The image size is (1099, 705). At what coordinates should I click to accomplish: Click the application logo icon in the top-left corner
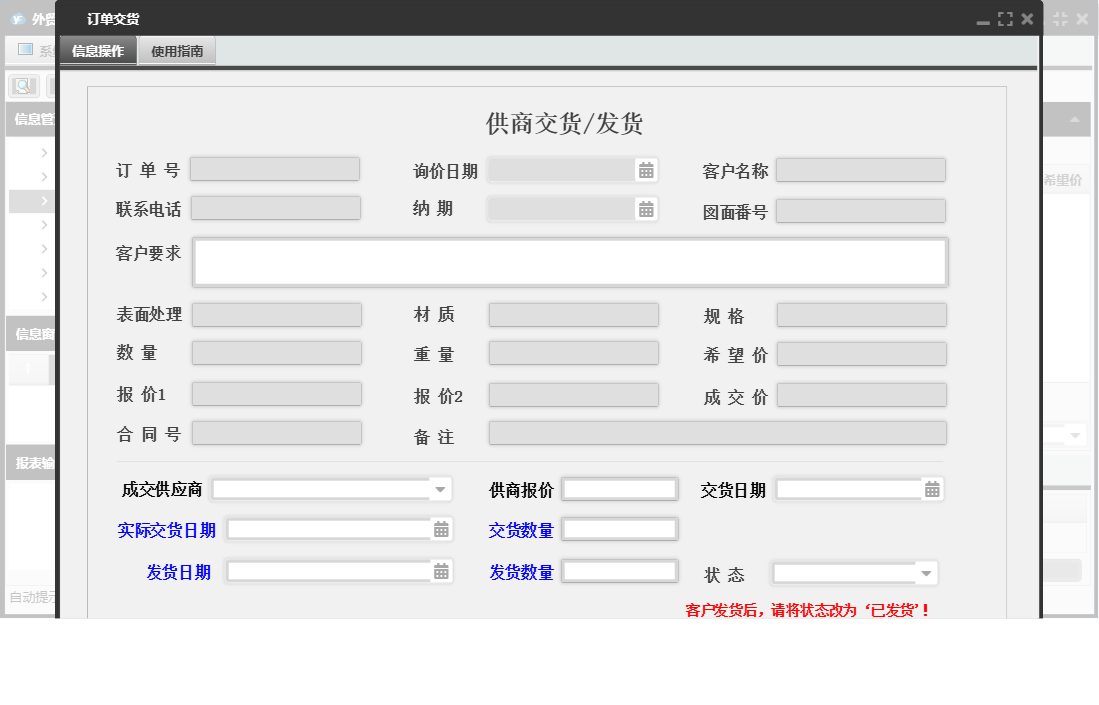point(19,17)
